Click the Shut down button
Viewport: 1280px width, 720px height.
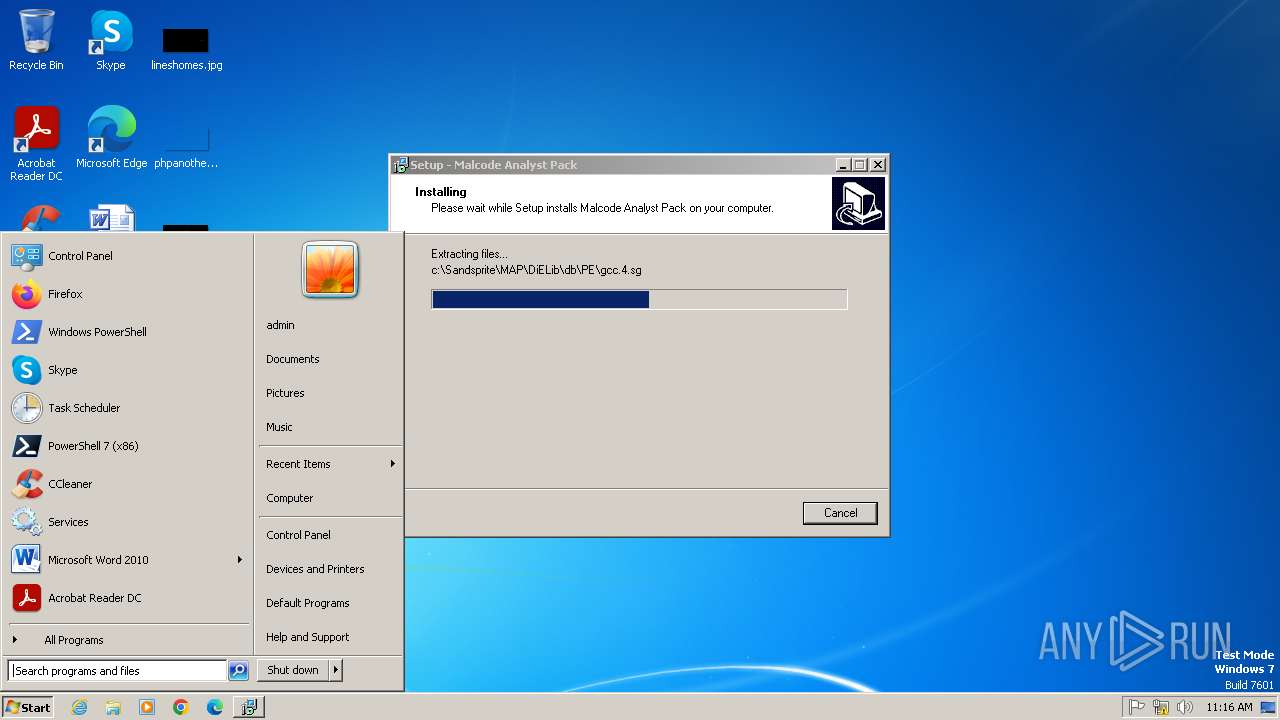click(x=293, y=670)
